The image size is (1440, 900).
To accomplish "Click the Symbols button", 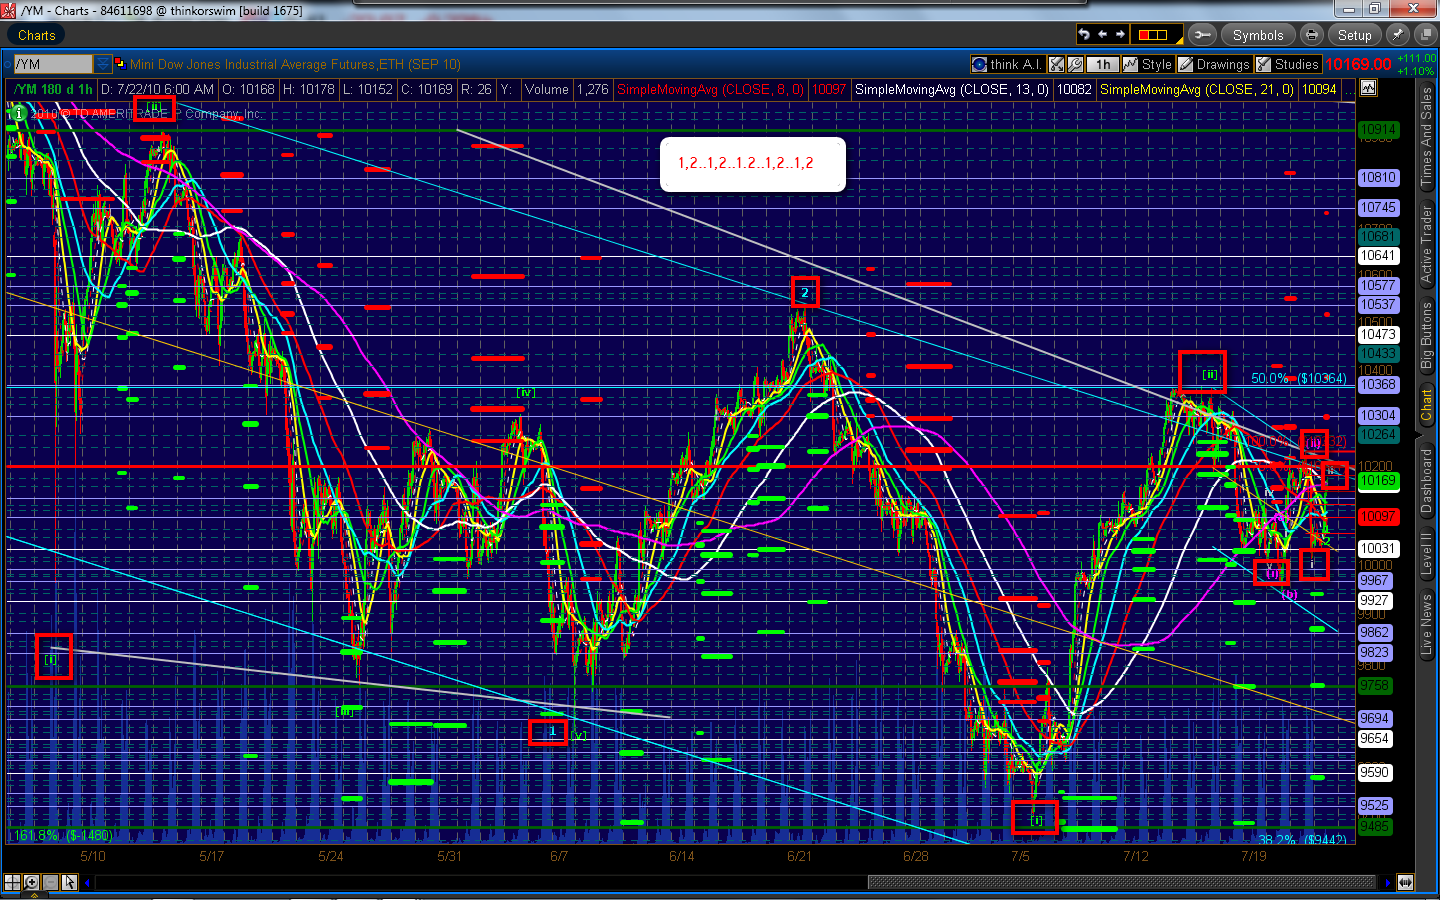I will 1257,35.
